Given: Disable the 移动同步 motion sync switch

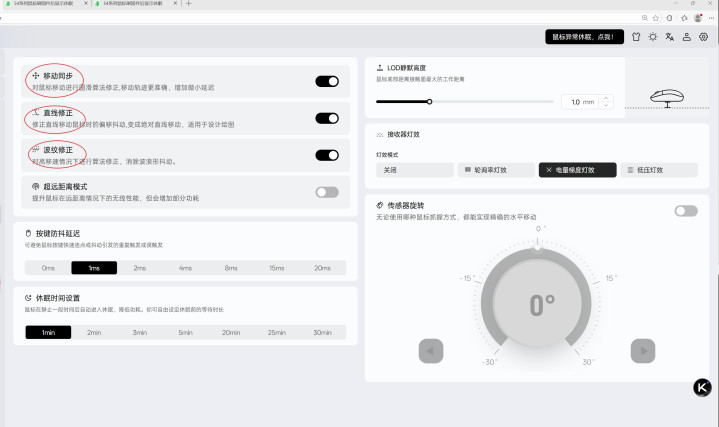Looking at the screenshot, I should pos(327,82).
